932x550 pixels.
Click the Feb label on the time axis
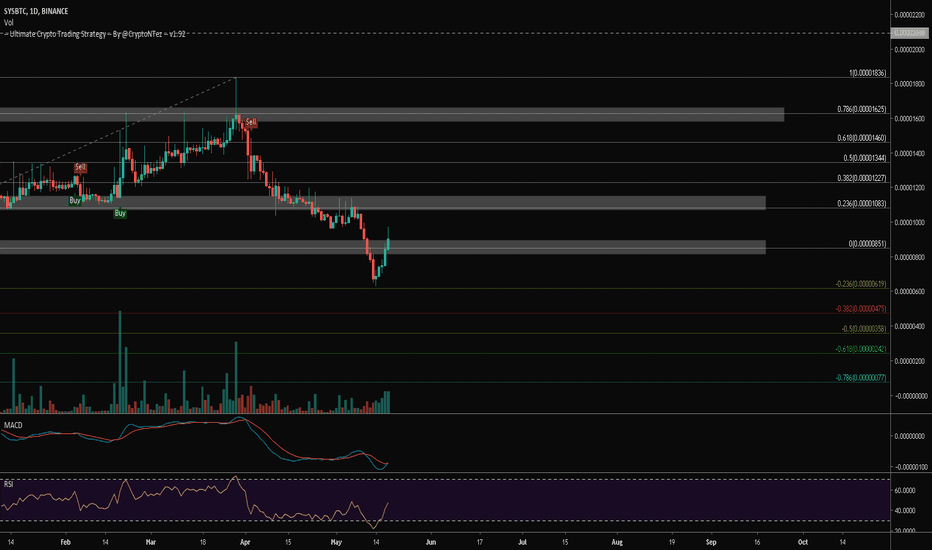click(65, 542)
